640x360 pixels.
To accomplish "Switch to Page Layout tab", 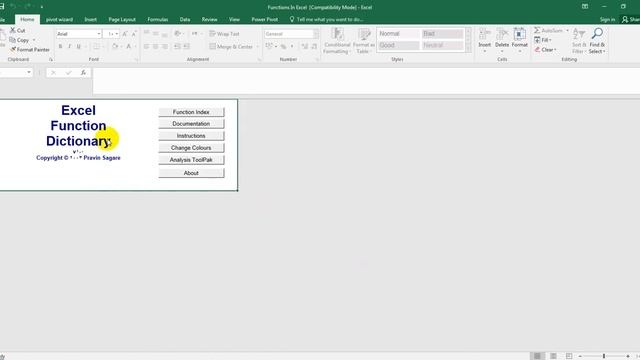I will point(122,19).
